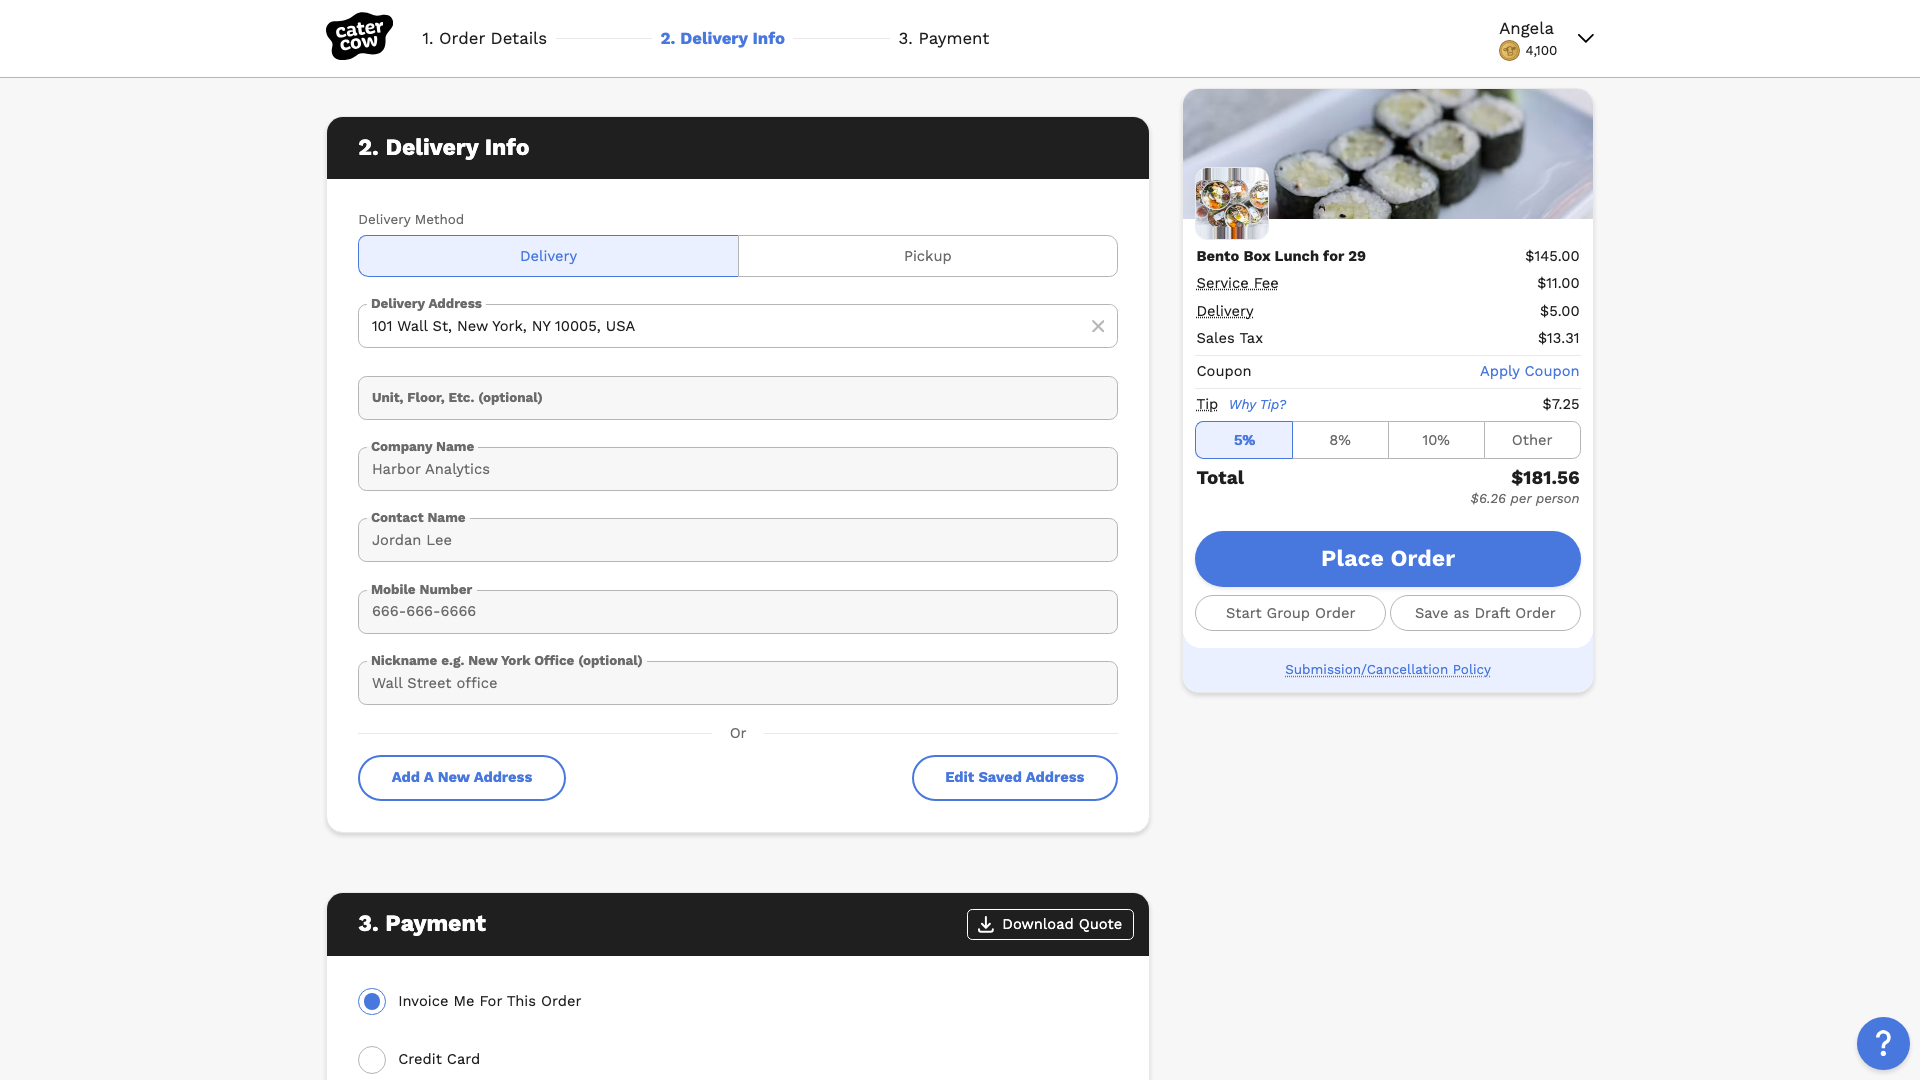The height and width of the screenshot is (1080, 1920).
Task: Click Add A New Address
Action: tap(462, 778)
